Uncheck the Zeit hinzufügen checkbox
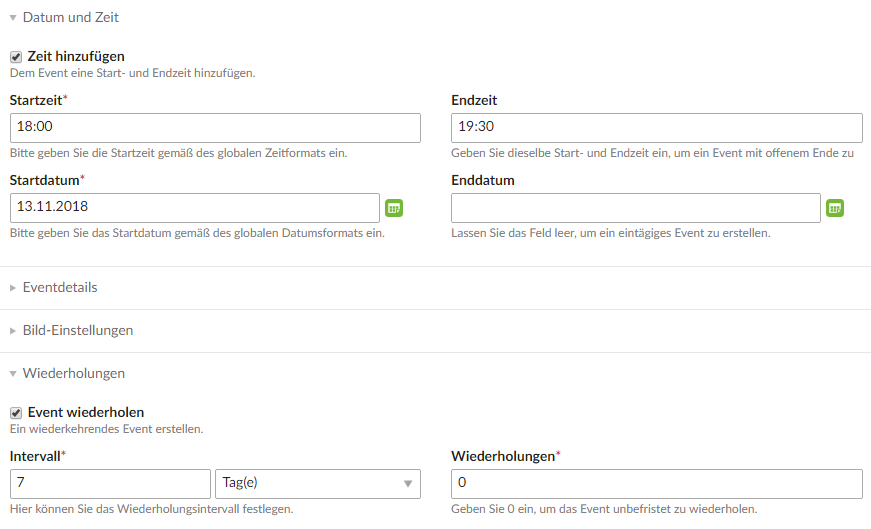The width and height of the screenshot is (871, 529). coord(16,57)
